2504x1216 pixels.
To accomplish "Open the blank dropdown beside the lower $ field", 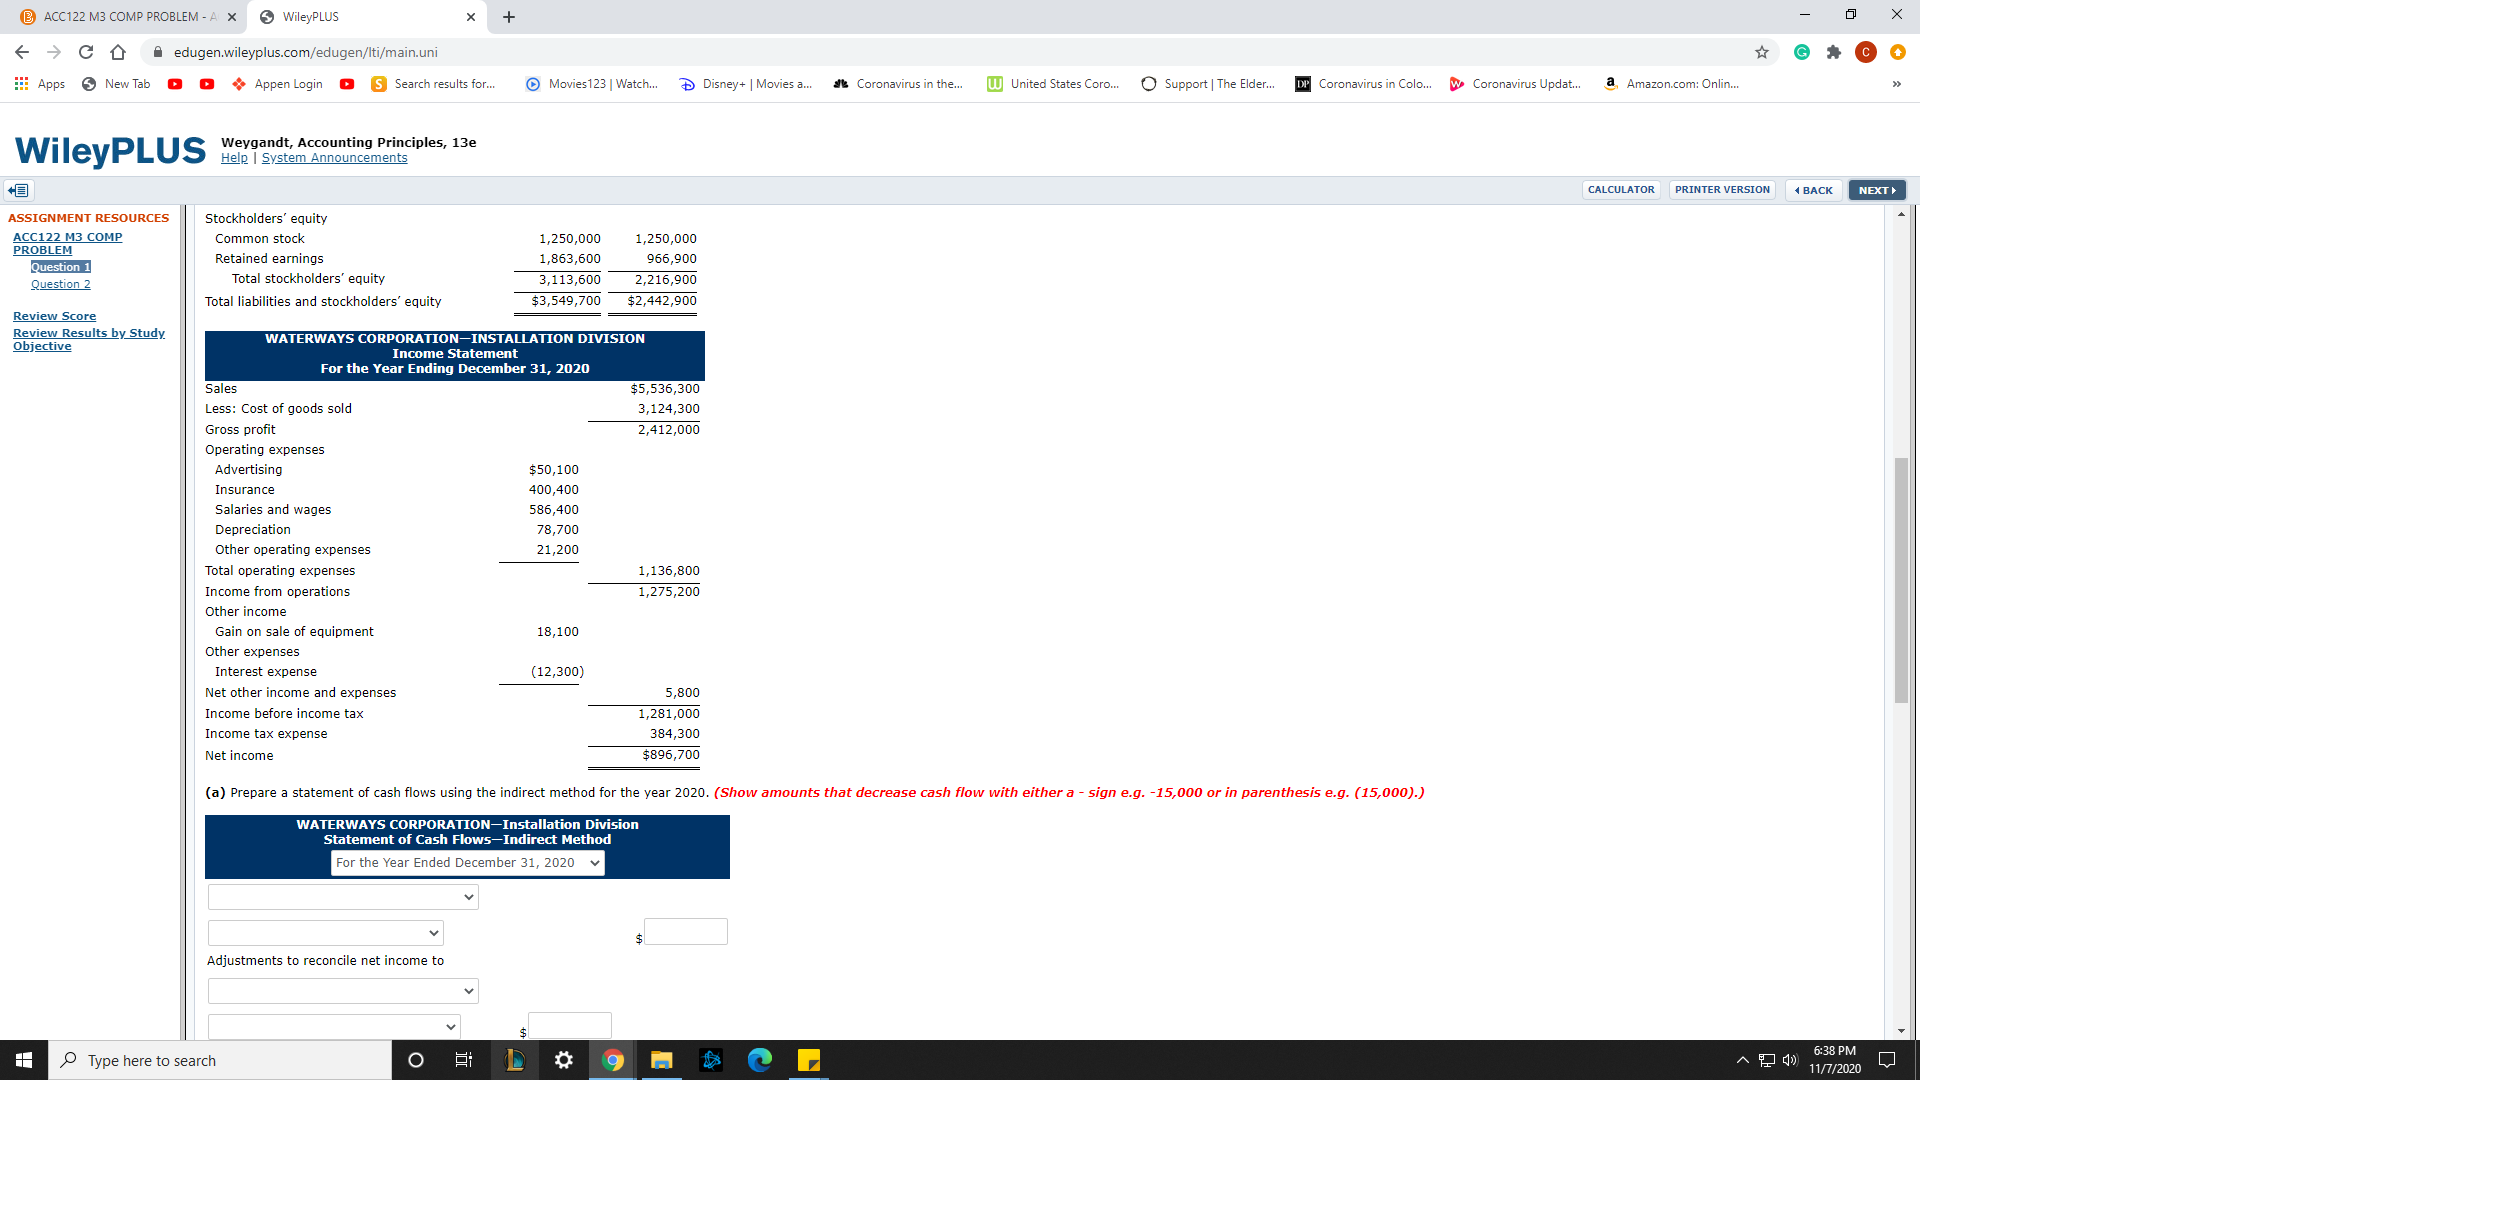I will point(333,1025).
